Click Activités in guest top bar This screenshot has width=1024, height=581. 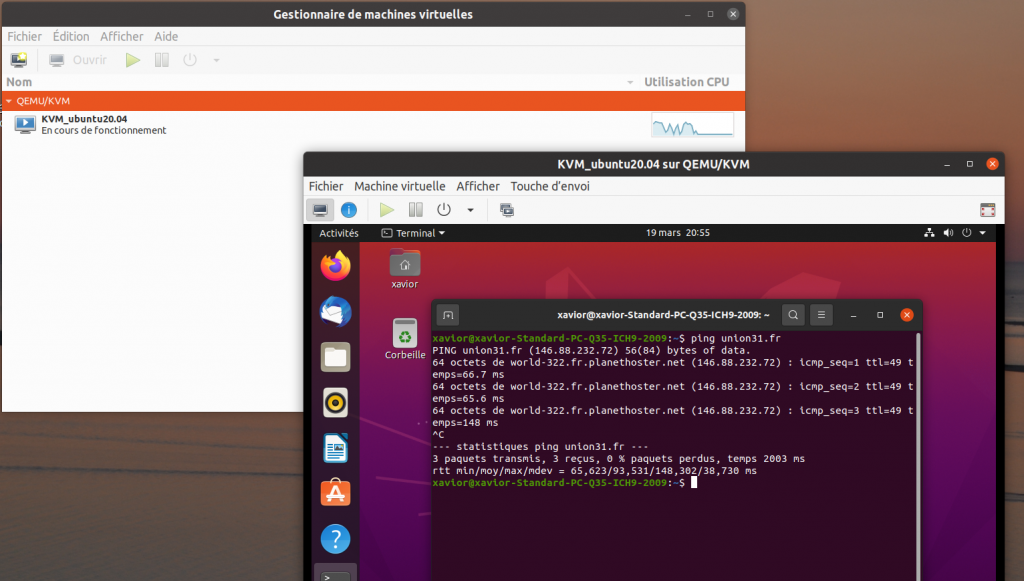[x=338, y=233]
